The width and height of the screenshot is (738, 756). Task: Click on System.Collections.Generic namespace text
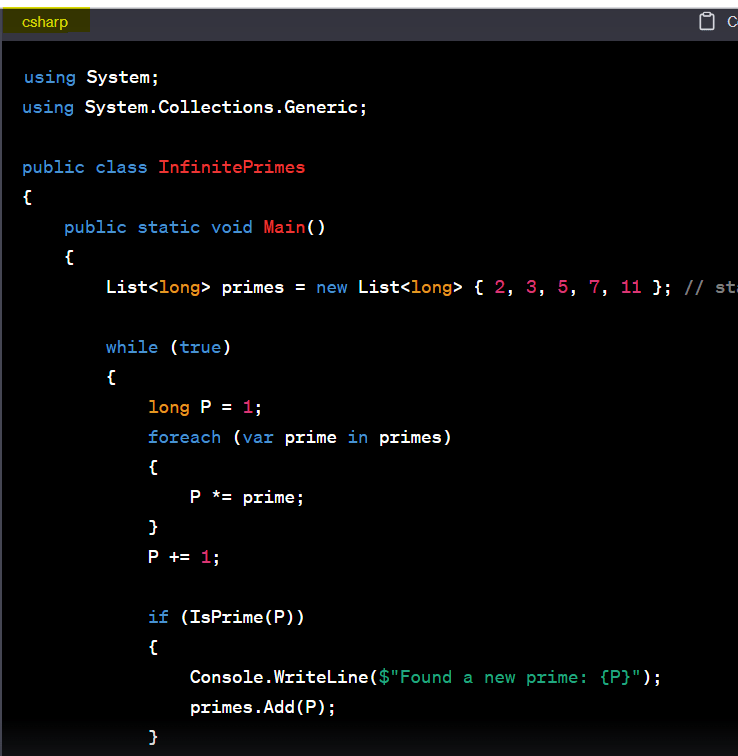225,107
